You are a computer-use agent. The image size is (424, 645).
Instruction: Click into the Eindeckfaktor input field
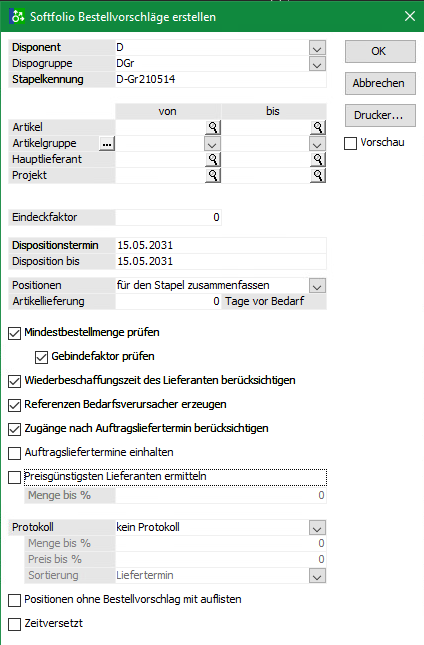[x=168, y=217]
